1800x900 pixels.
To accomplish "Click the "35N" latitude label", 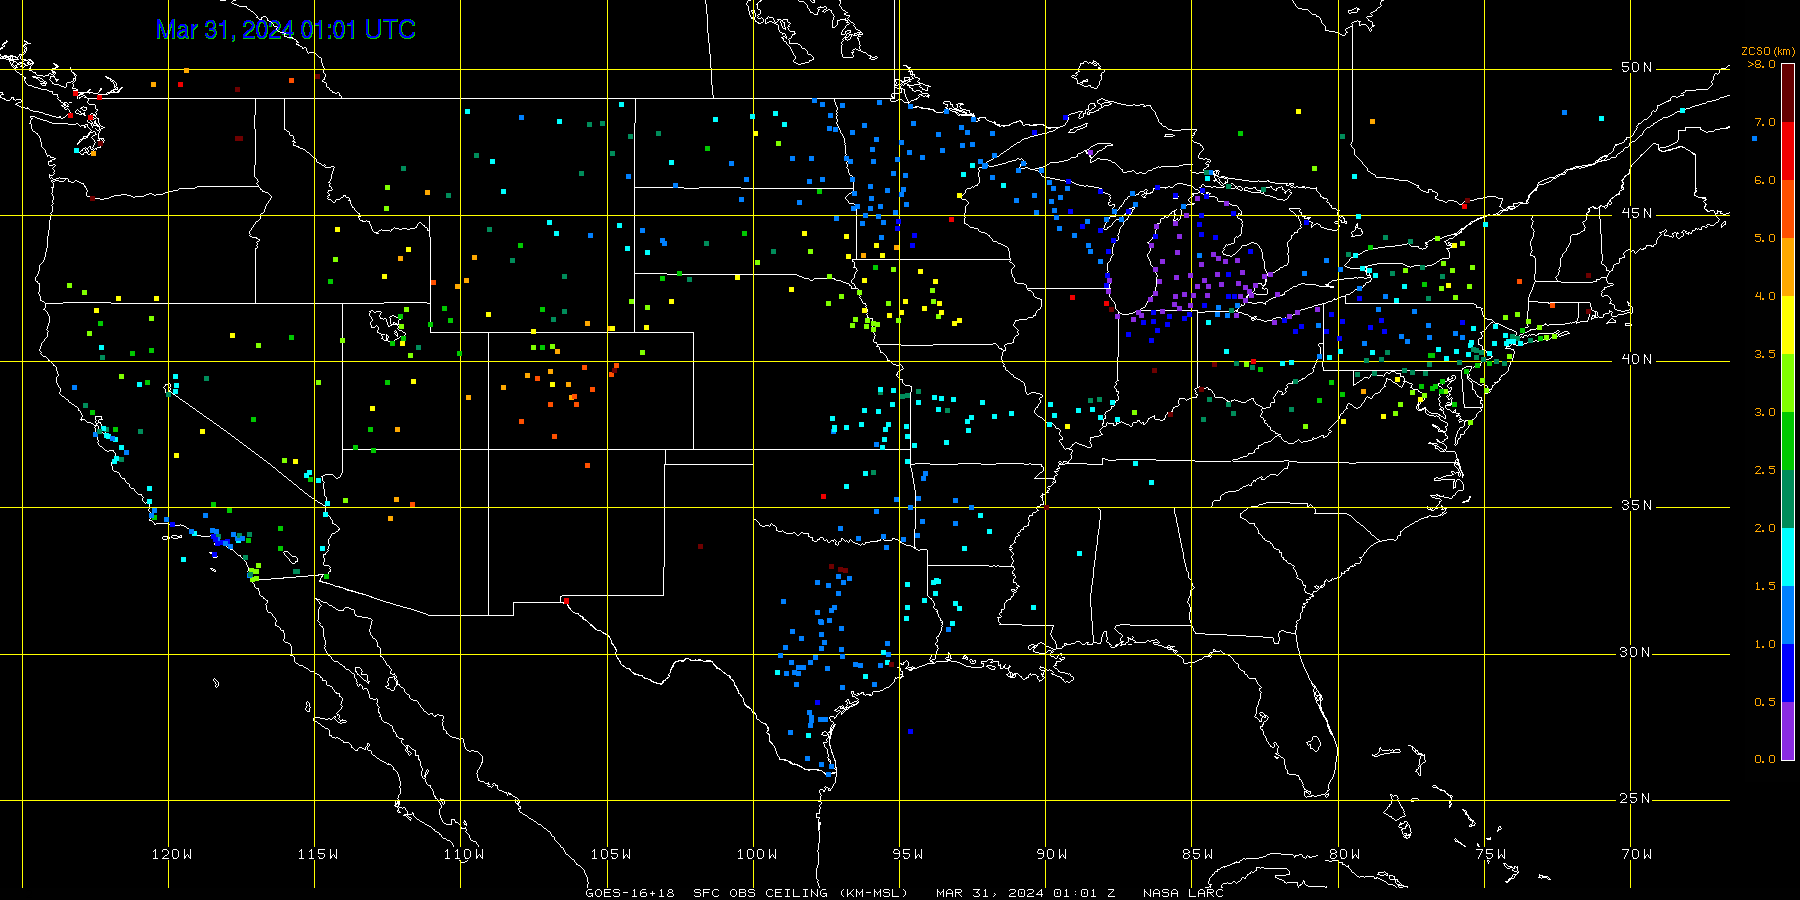I will point(1637,505).
